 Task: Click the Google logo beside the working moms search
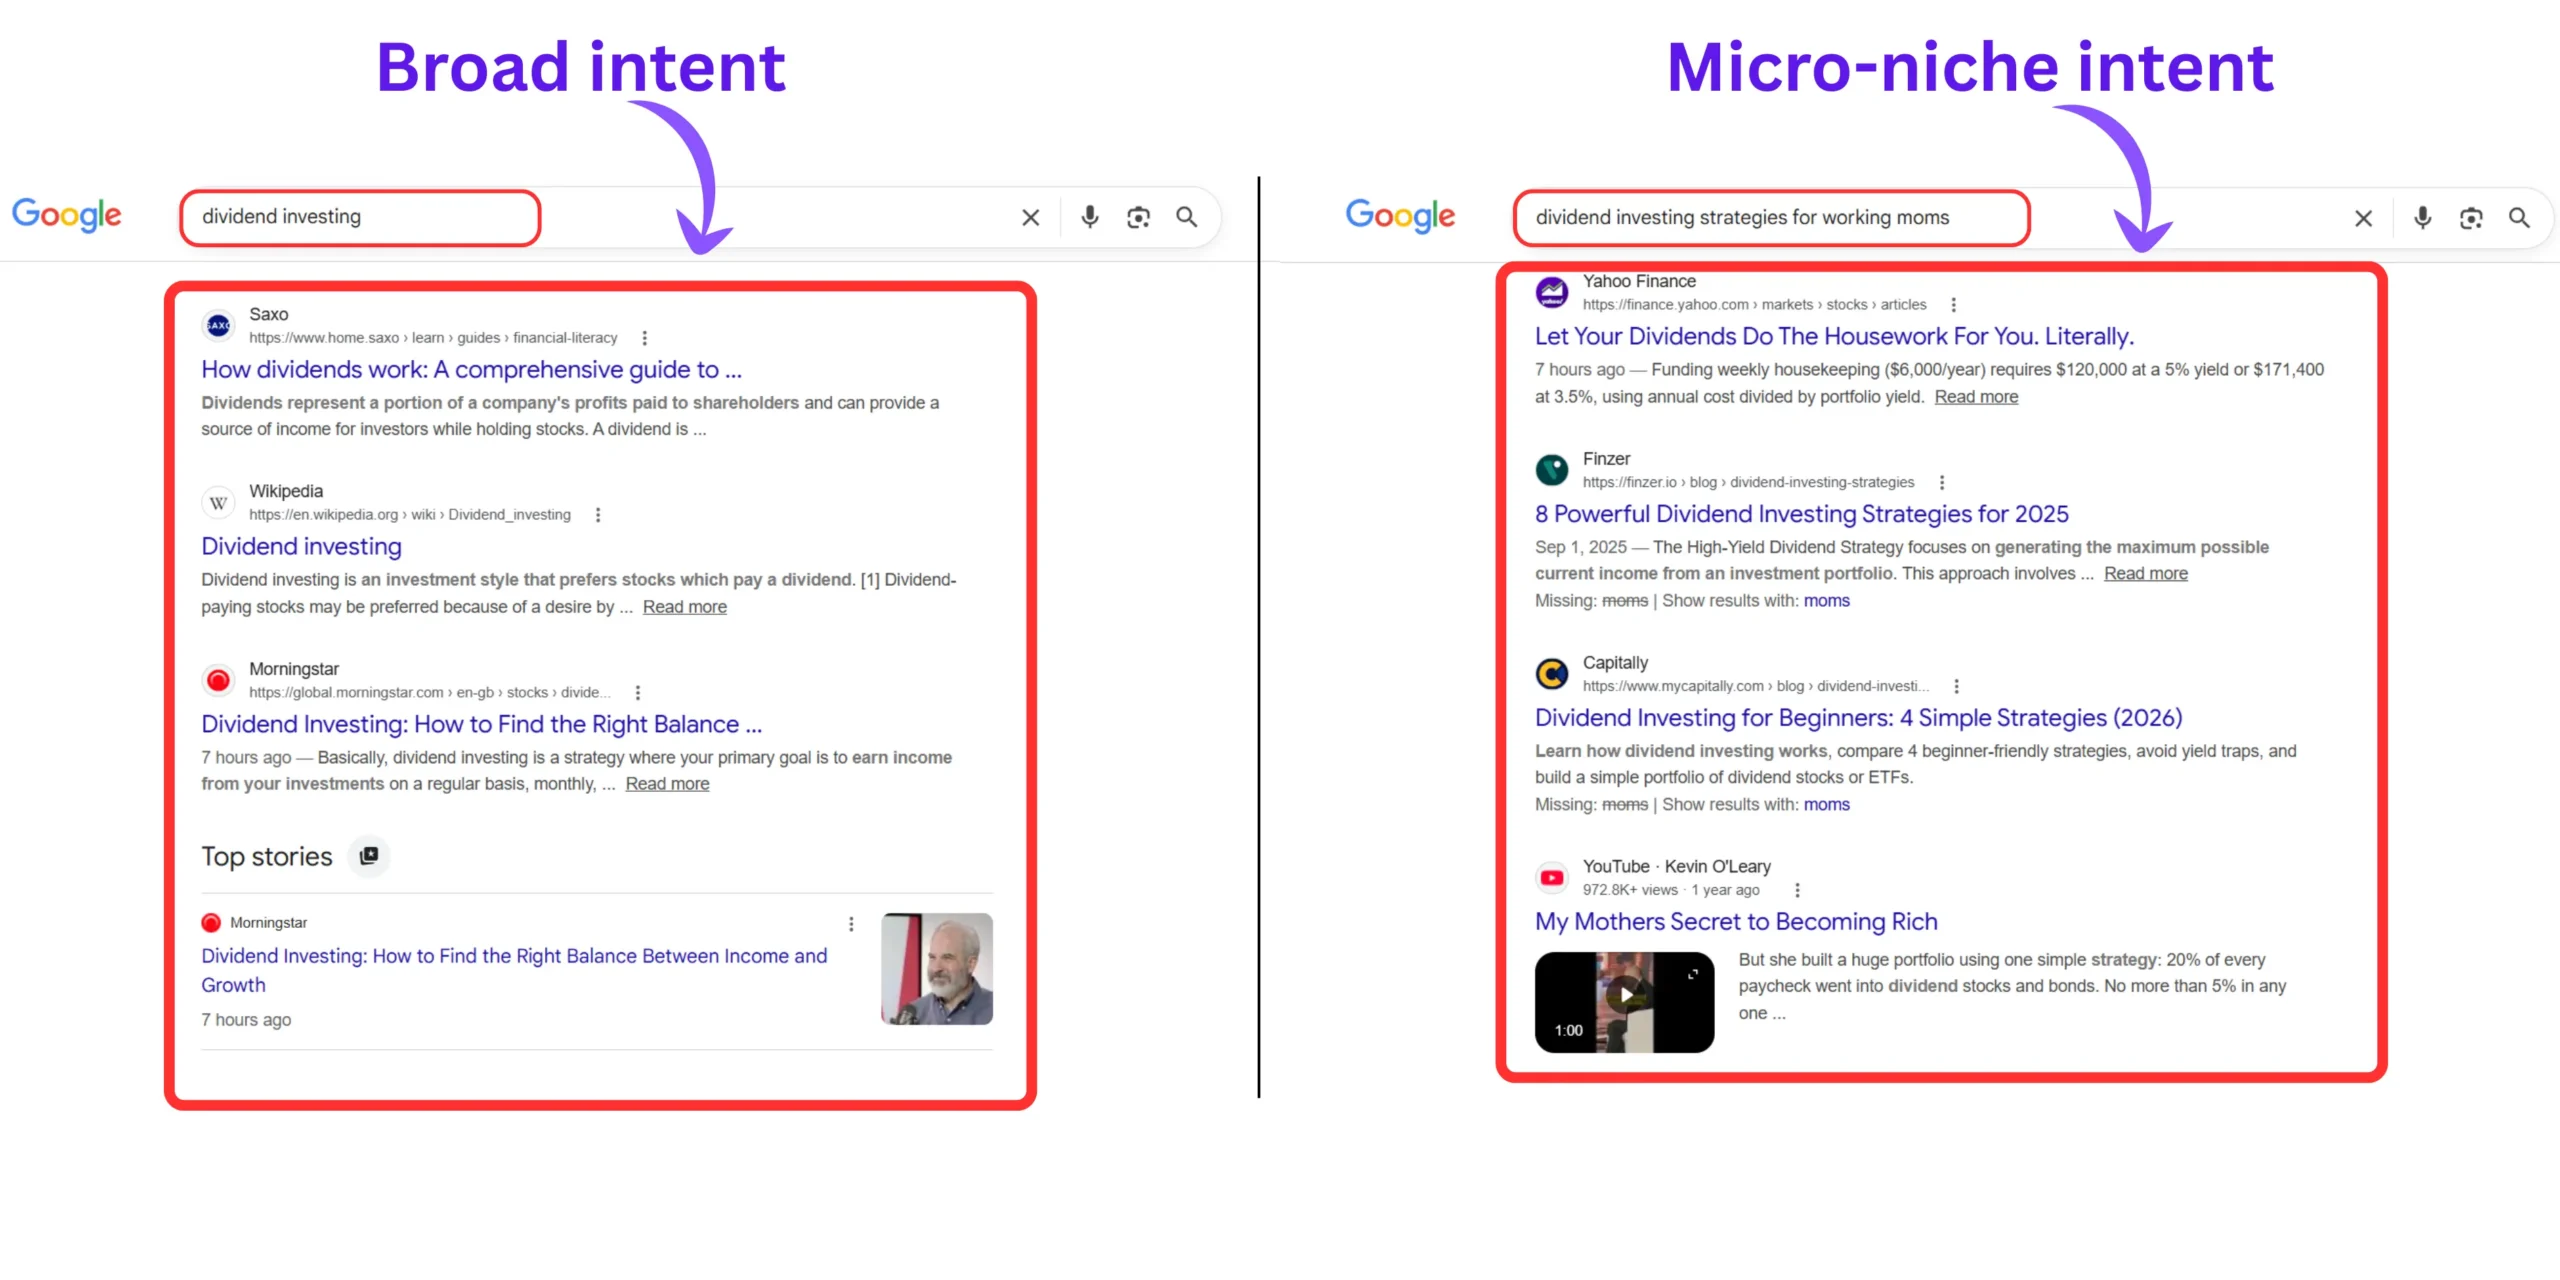click(x=1400, y=214)
